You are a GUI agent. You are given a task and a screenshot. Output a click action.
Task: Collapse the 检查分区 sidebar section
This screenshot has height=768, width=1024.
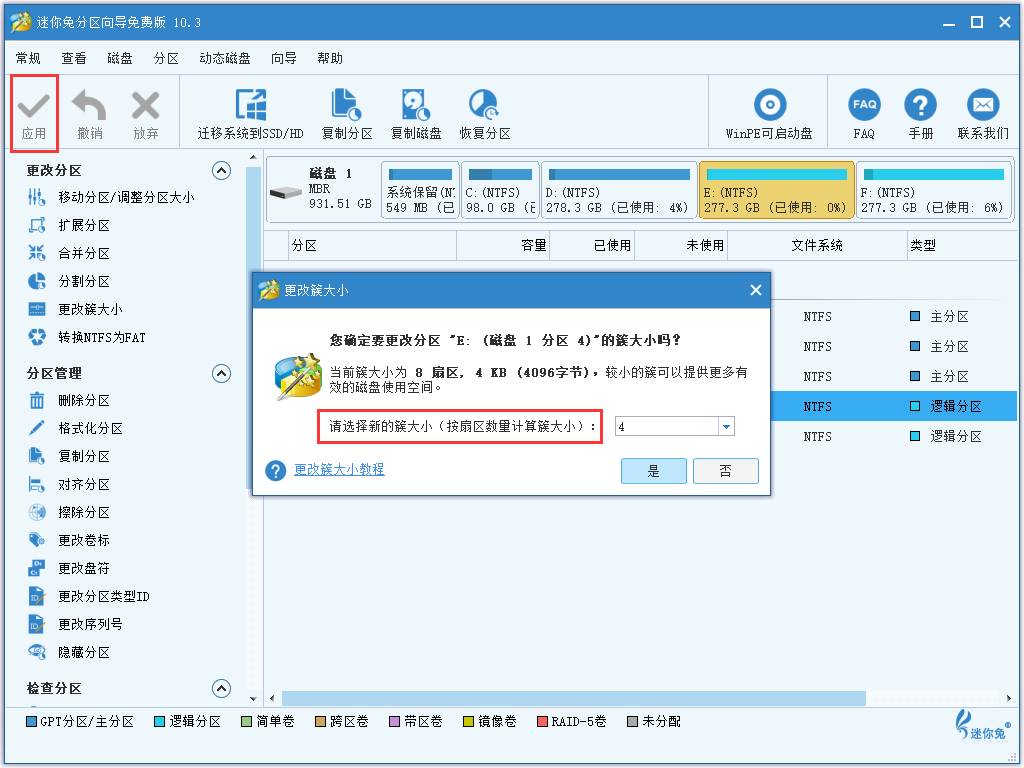point(221,688)
